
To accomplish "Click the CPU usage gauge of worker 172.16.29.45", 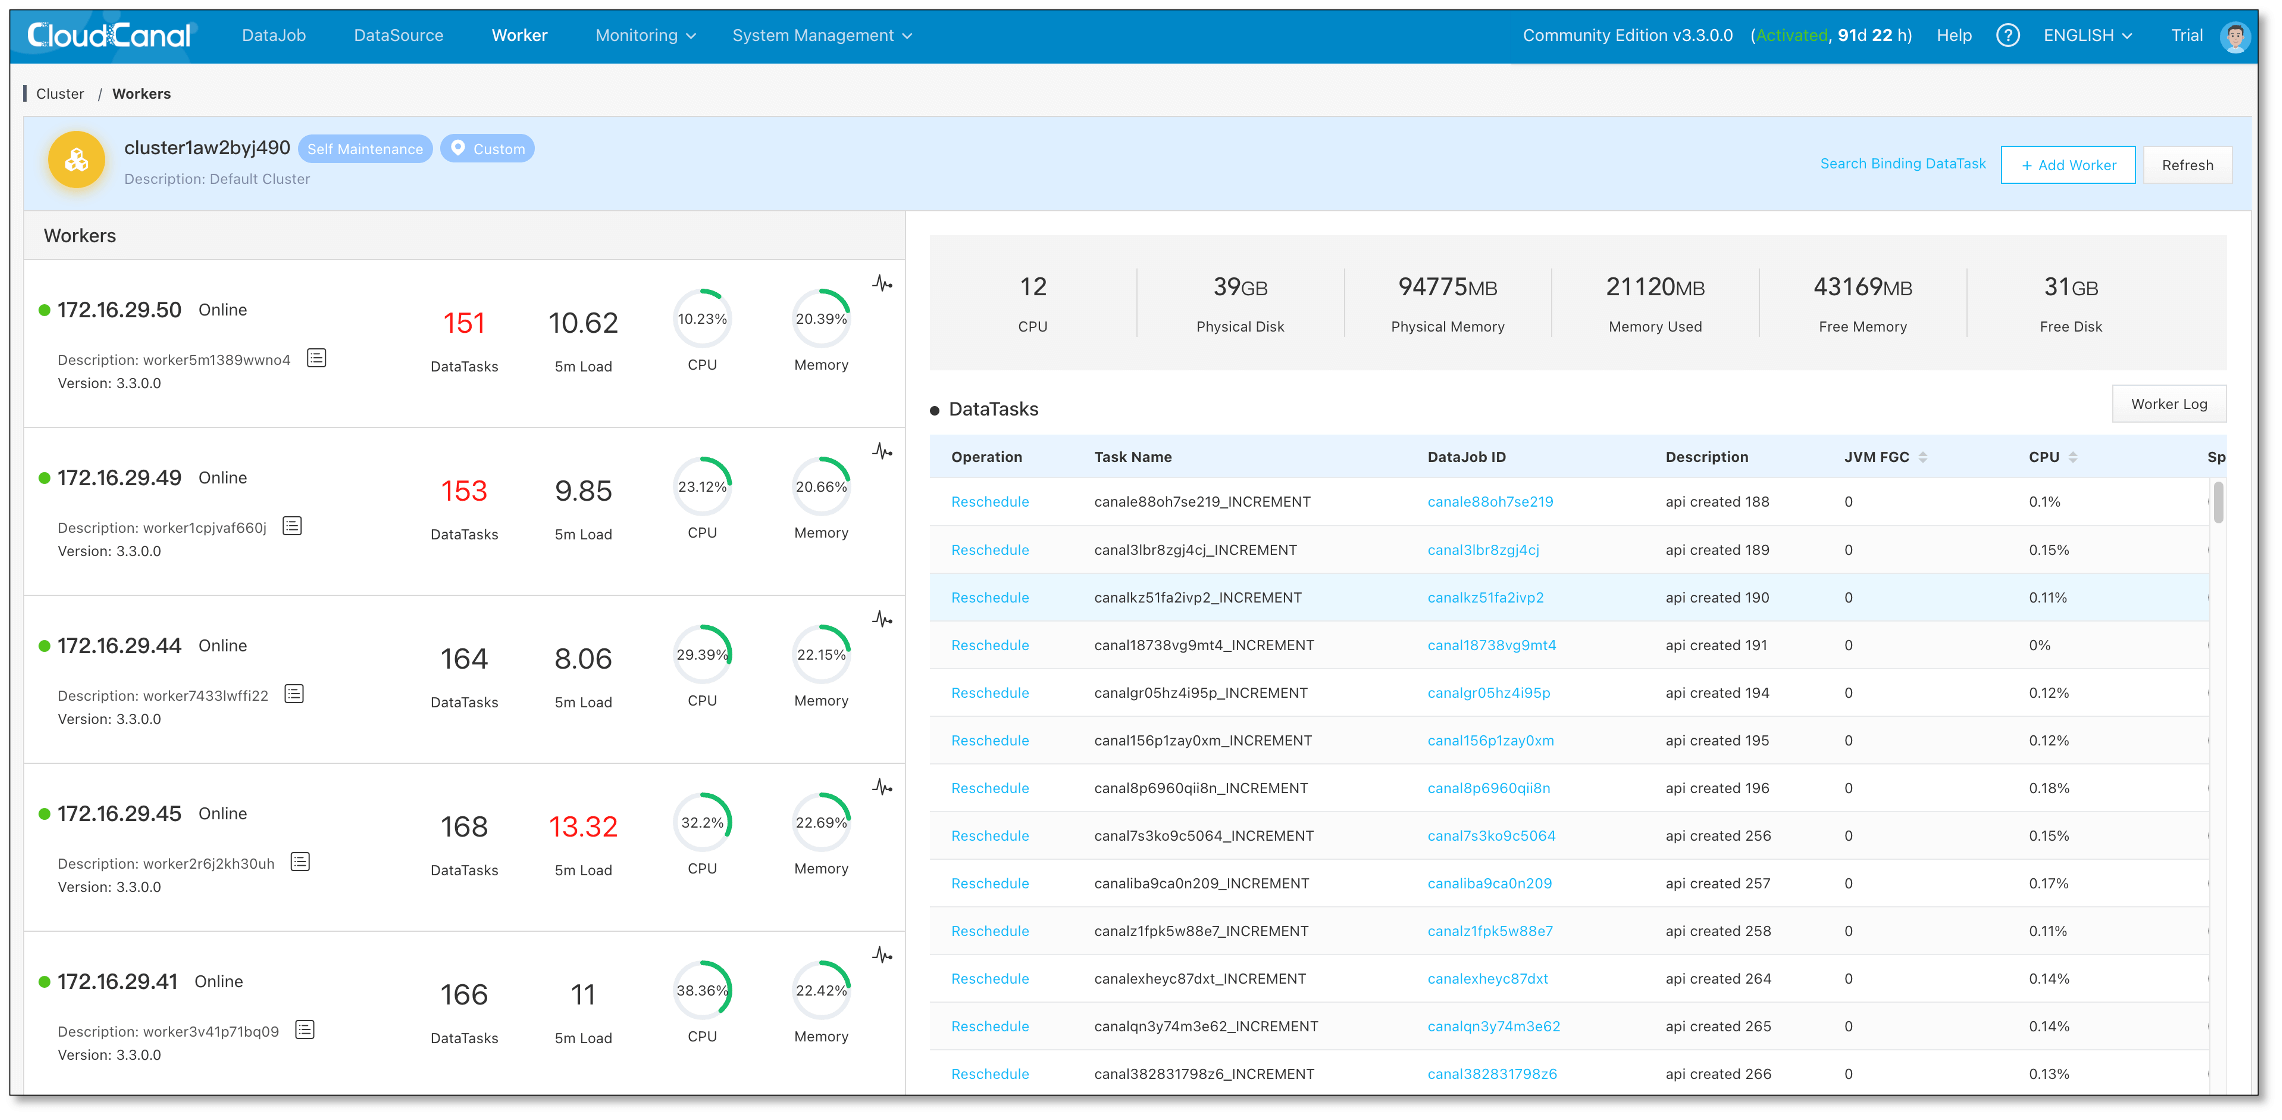I will [x=702, y=823].
